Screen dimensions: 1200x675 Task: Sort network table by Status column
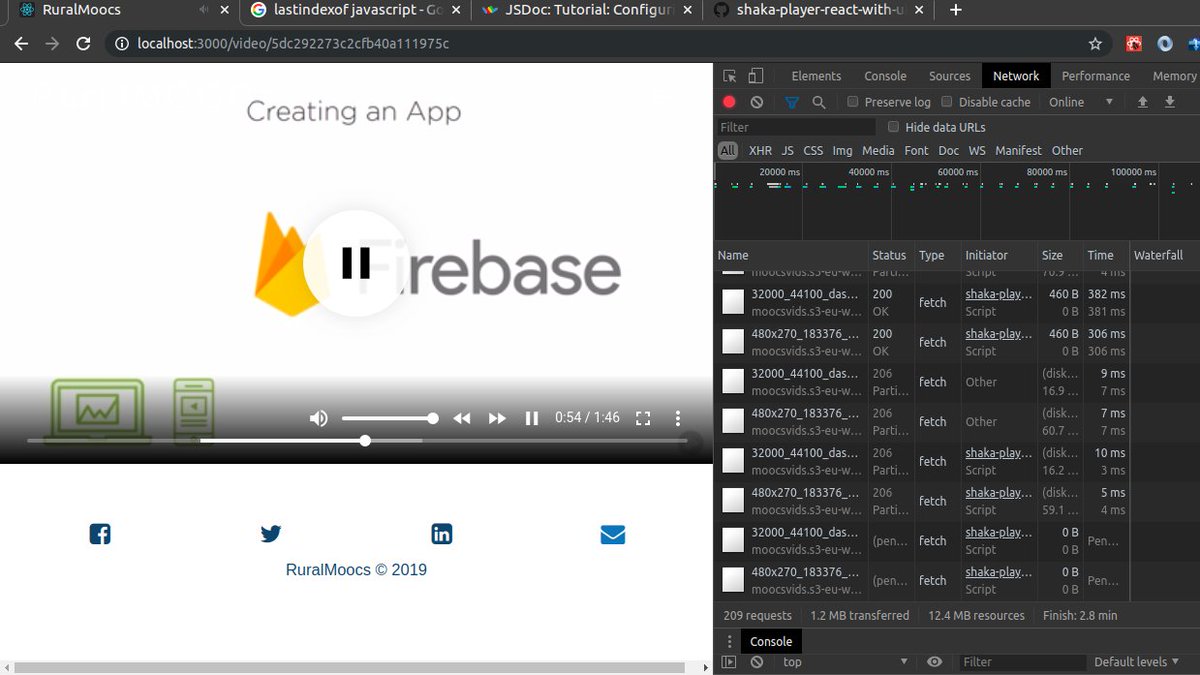pos(889,255)
